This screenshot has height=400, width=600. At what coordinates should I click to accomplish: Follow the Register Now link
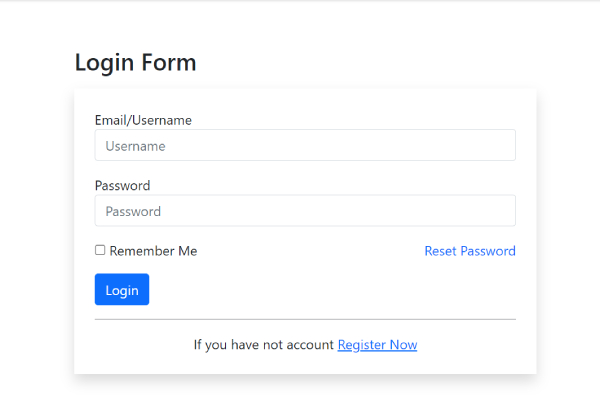click(x=377, y=344)
